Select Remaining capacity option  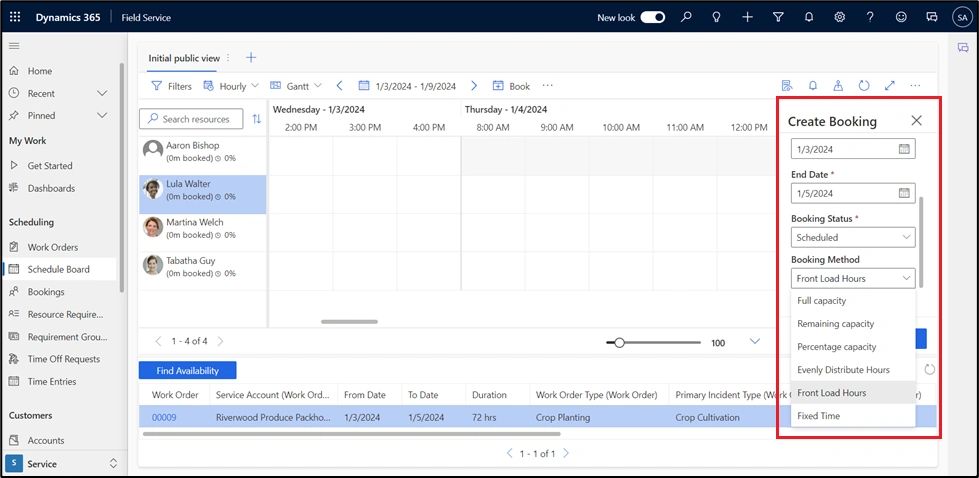[853, 324]
